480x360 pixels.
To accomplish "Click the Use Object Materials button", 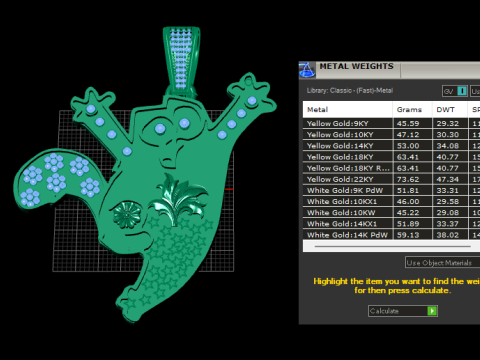I will (442, 263).
